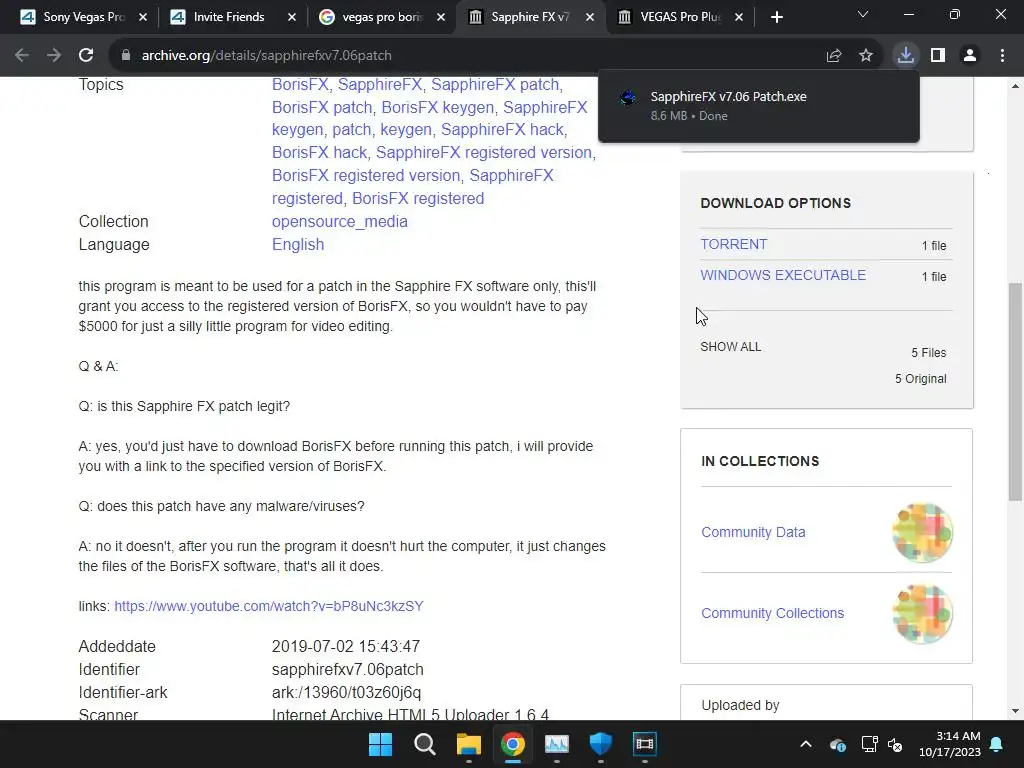Viewport: 1024px width, 768px height.
Task: Bookmark this page with the star icon
Action: tap(866, 56)
